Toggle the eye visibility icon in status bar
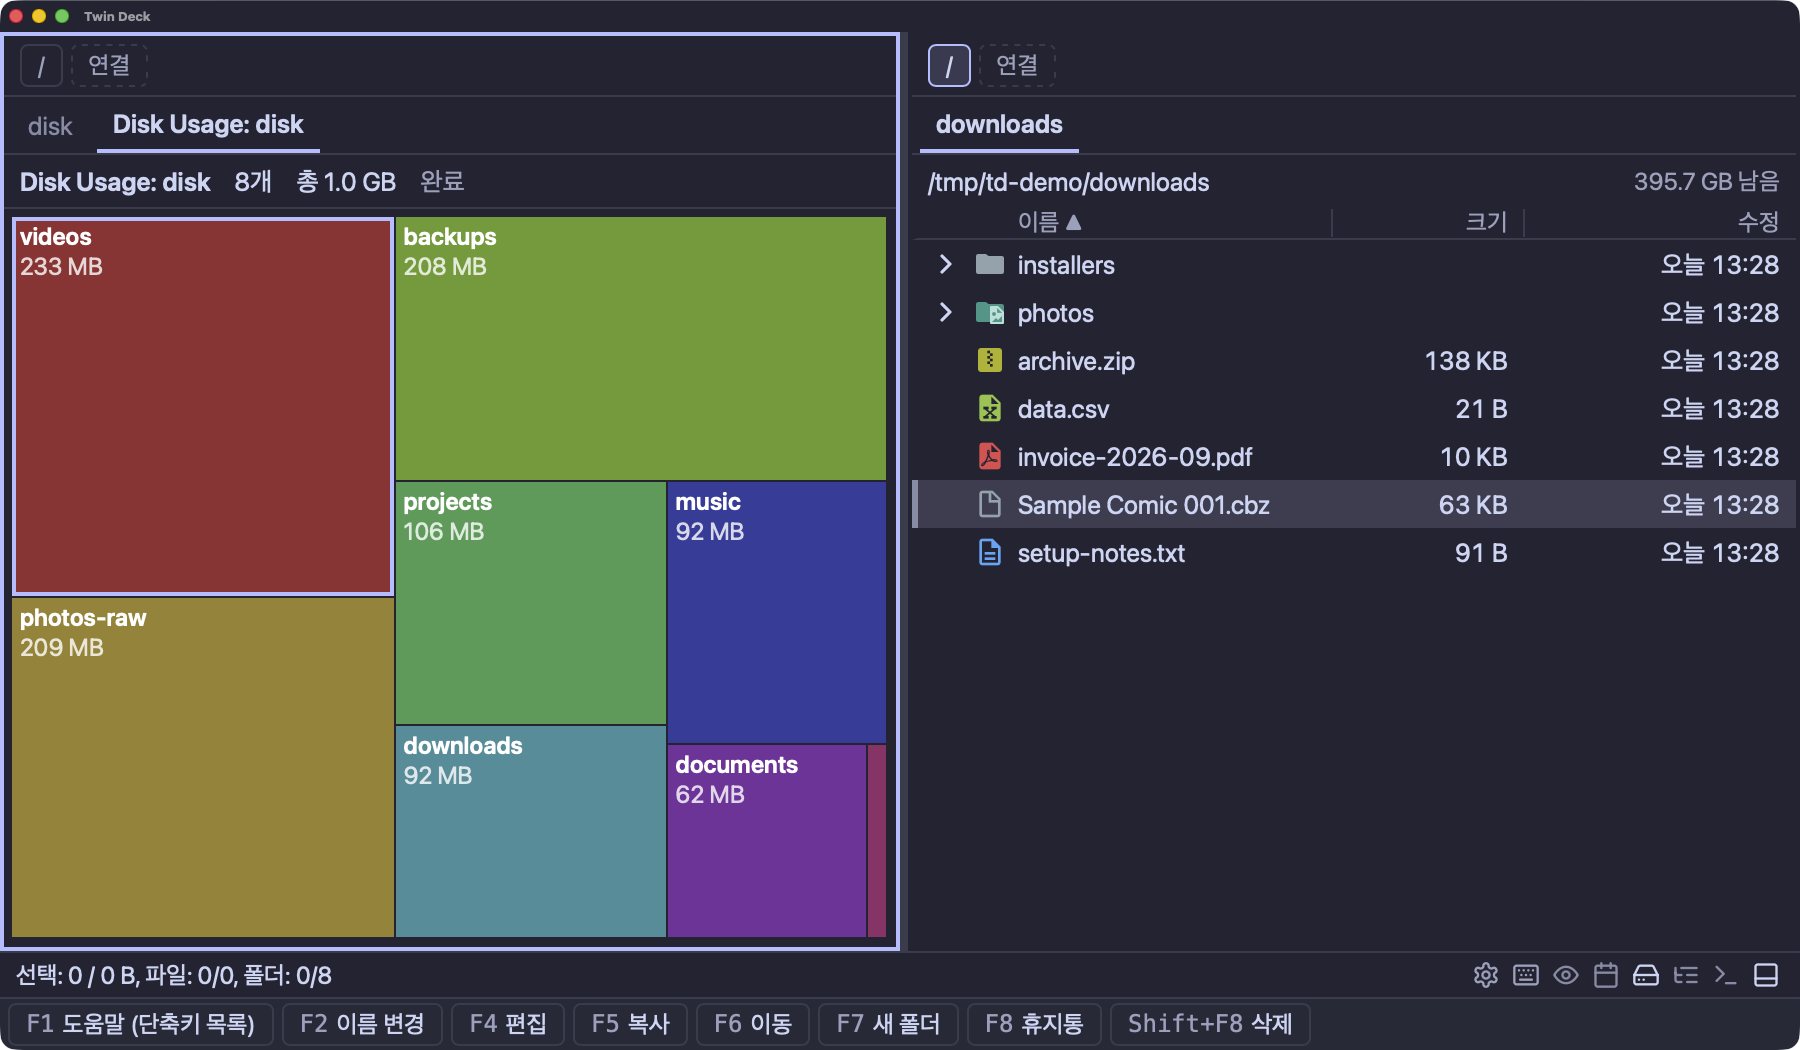The width and height of the screenshot is (1800, 1050). [x=1566, y=975]
